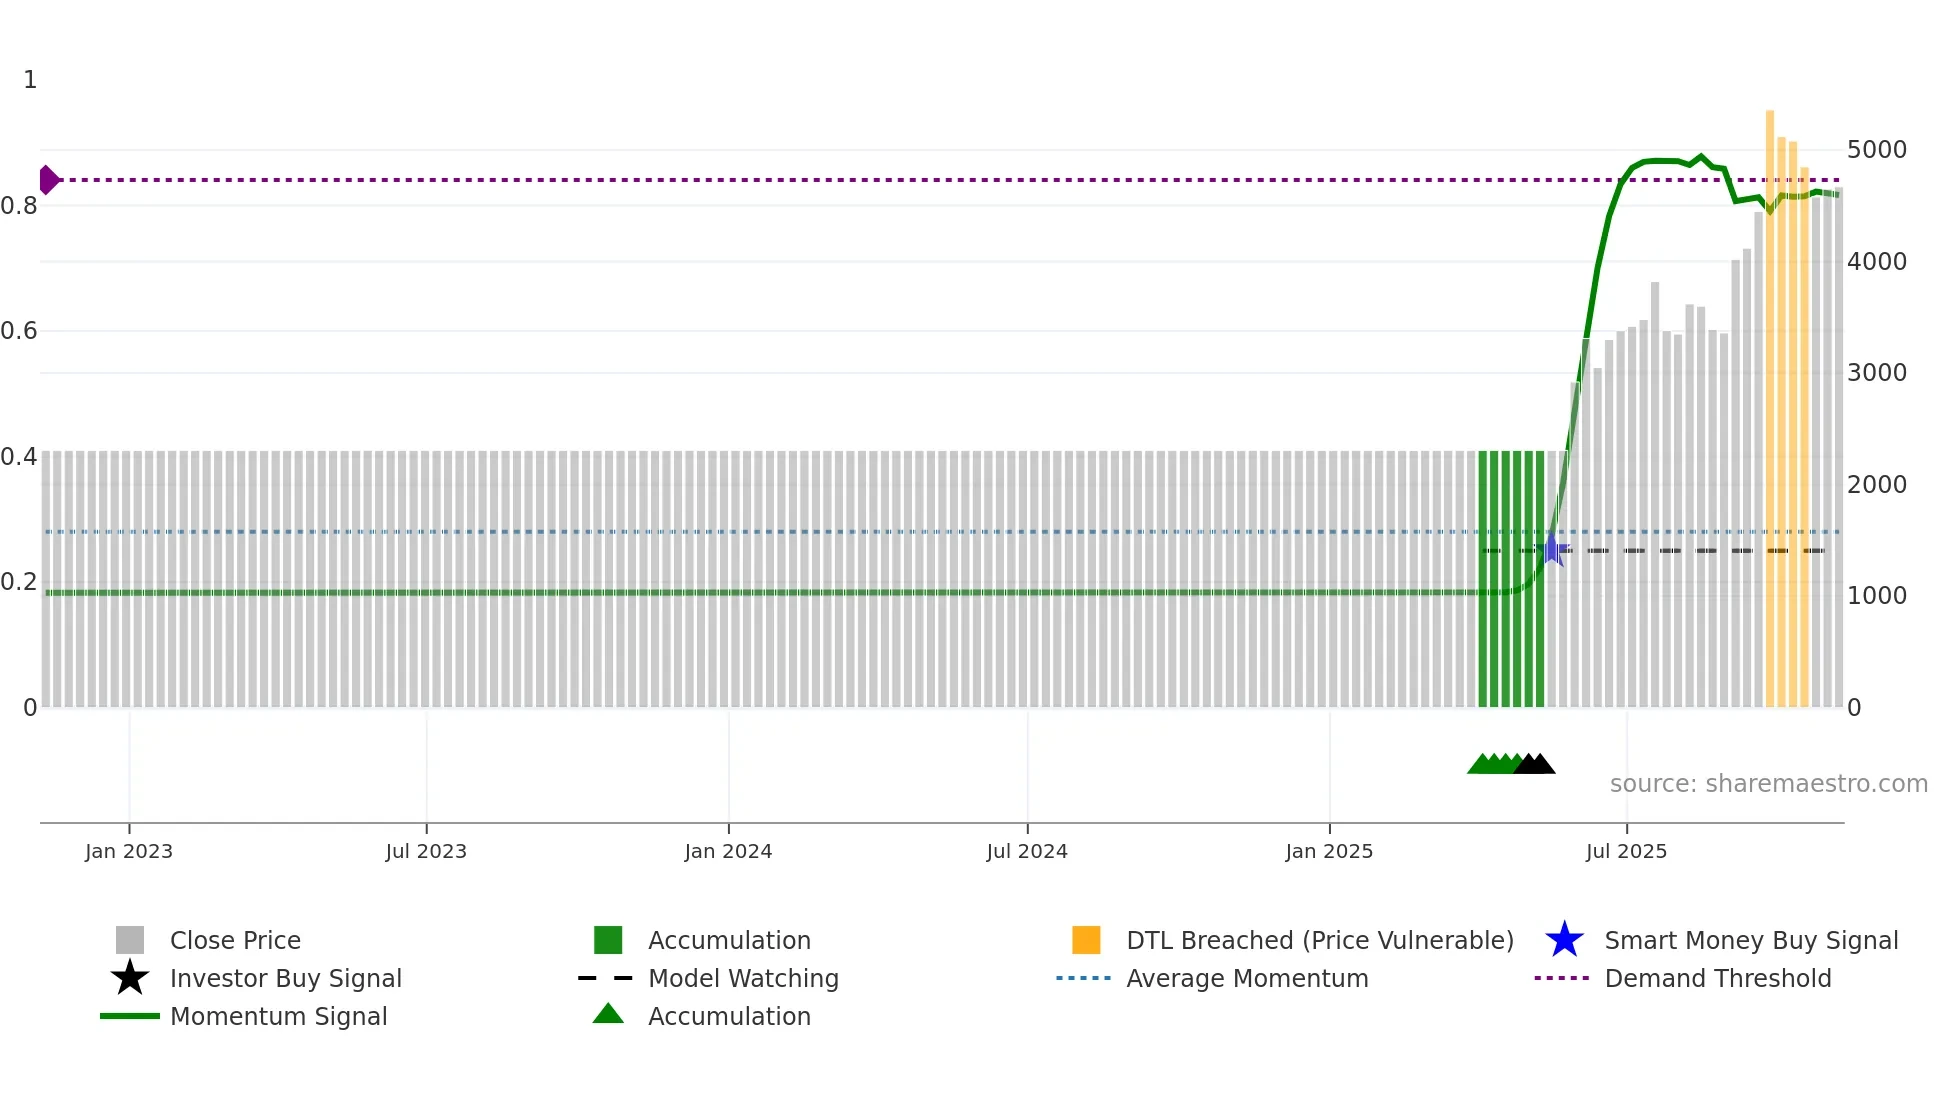Click the orange DTL Breached legend swatch
Viewport: 1960px width, 1102px height.
pos(1086,940)
